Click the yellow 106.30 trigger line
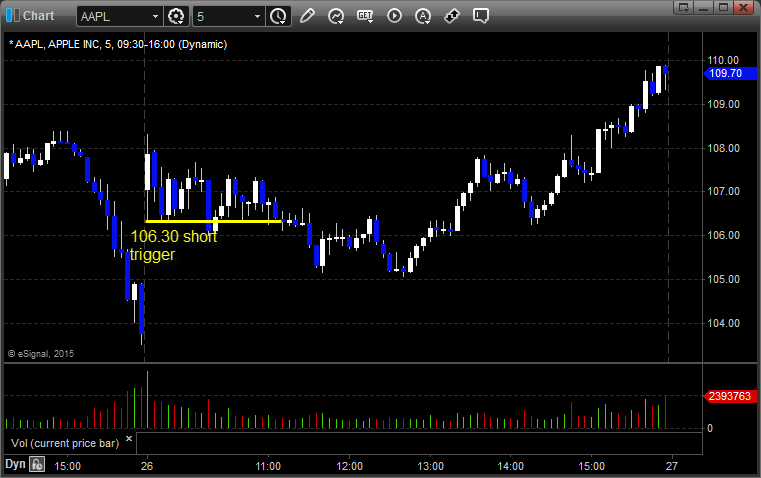This screenshot has height=478, width=761. point(214,222)
